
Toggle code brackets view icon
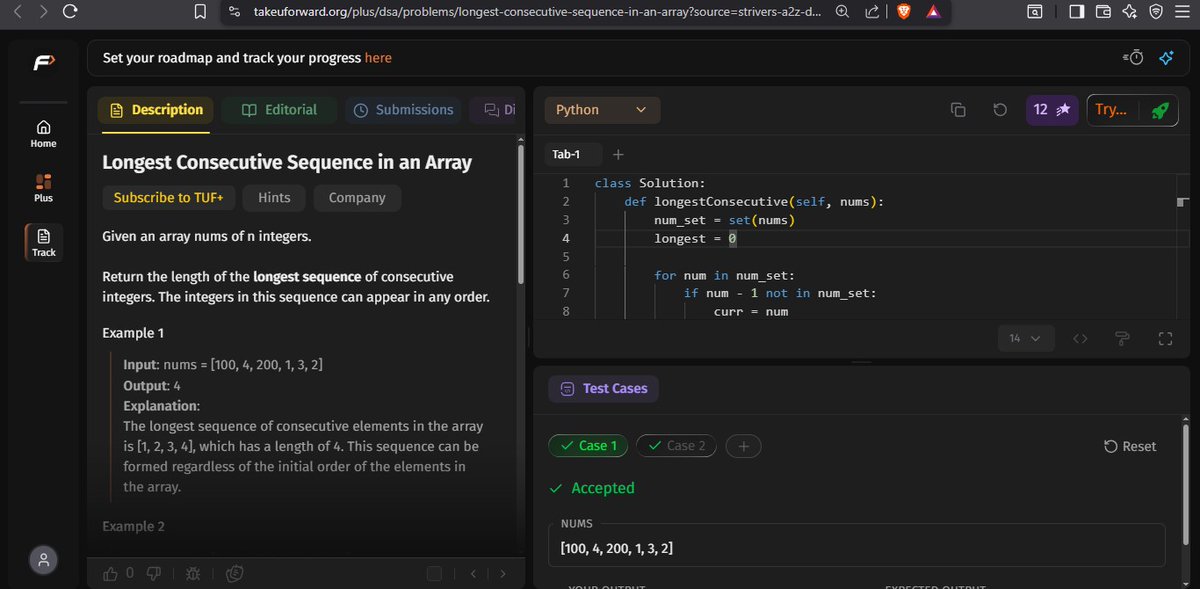point(1080,339)
